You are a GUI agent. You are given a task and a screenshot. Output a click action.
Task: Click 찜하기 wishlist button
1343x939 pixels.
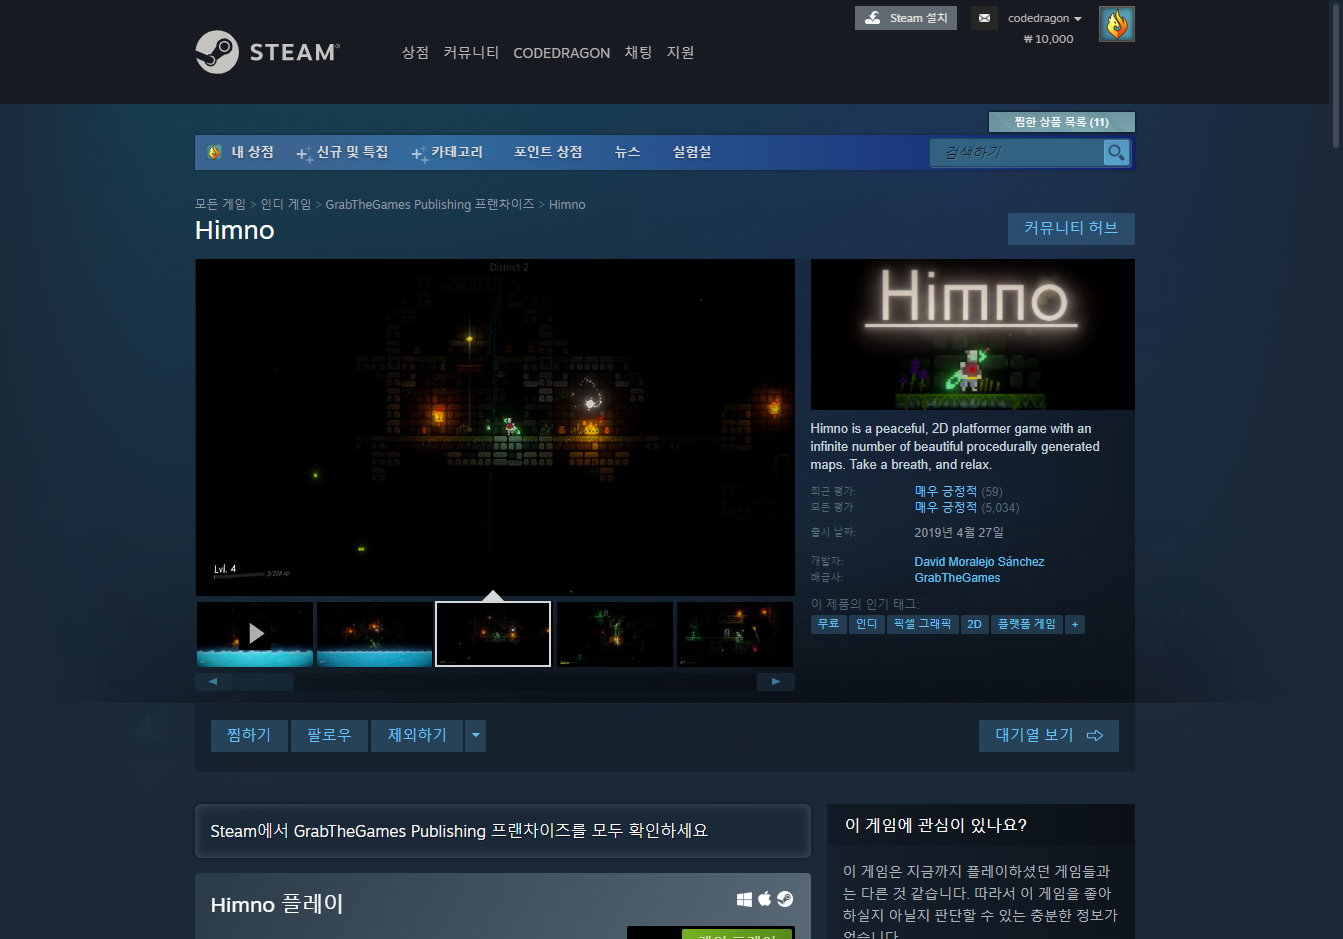tap(249, 736)
